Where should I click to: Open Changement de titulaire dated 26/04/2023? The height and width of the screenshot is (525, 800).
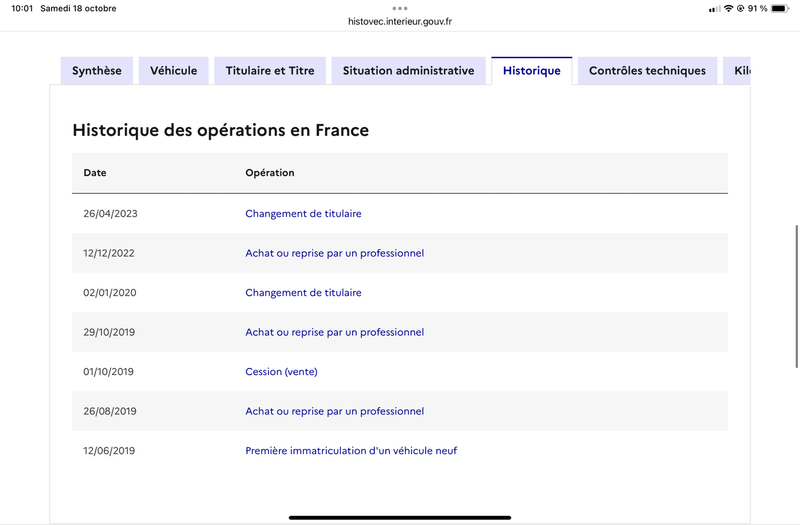(x=303, y=214)
